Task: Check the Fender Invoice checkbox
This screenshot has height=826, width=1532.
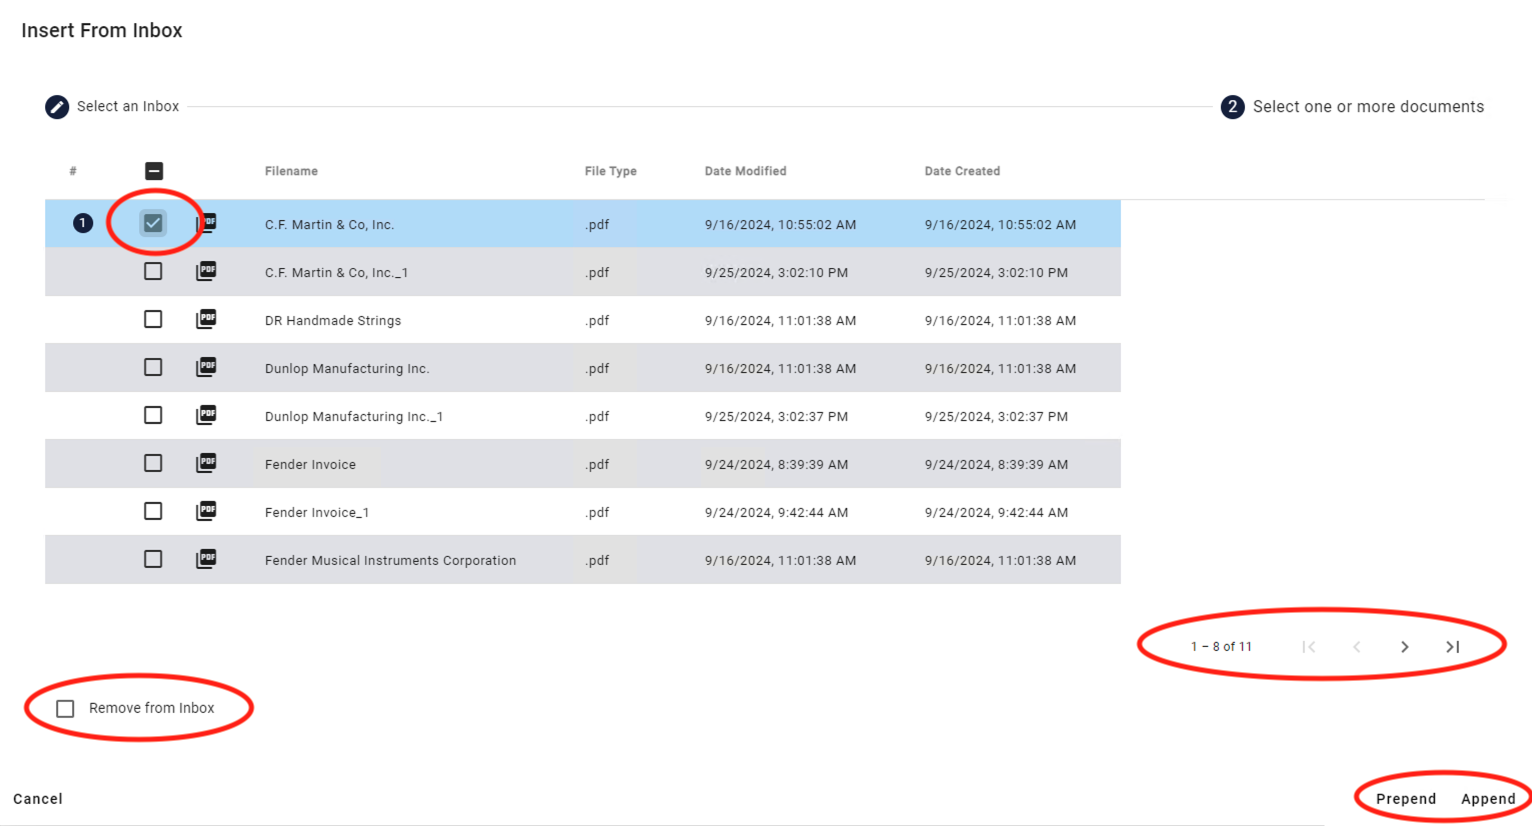Action: (x=153, y=463)
